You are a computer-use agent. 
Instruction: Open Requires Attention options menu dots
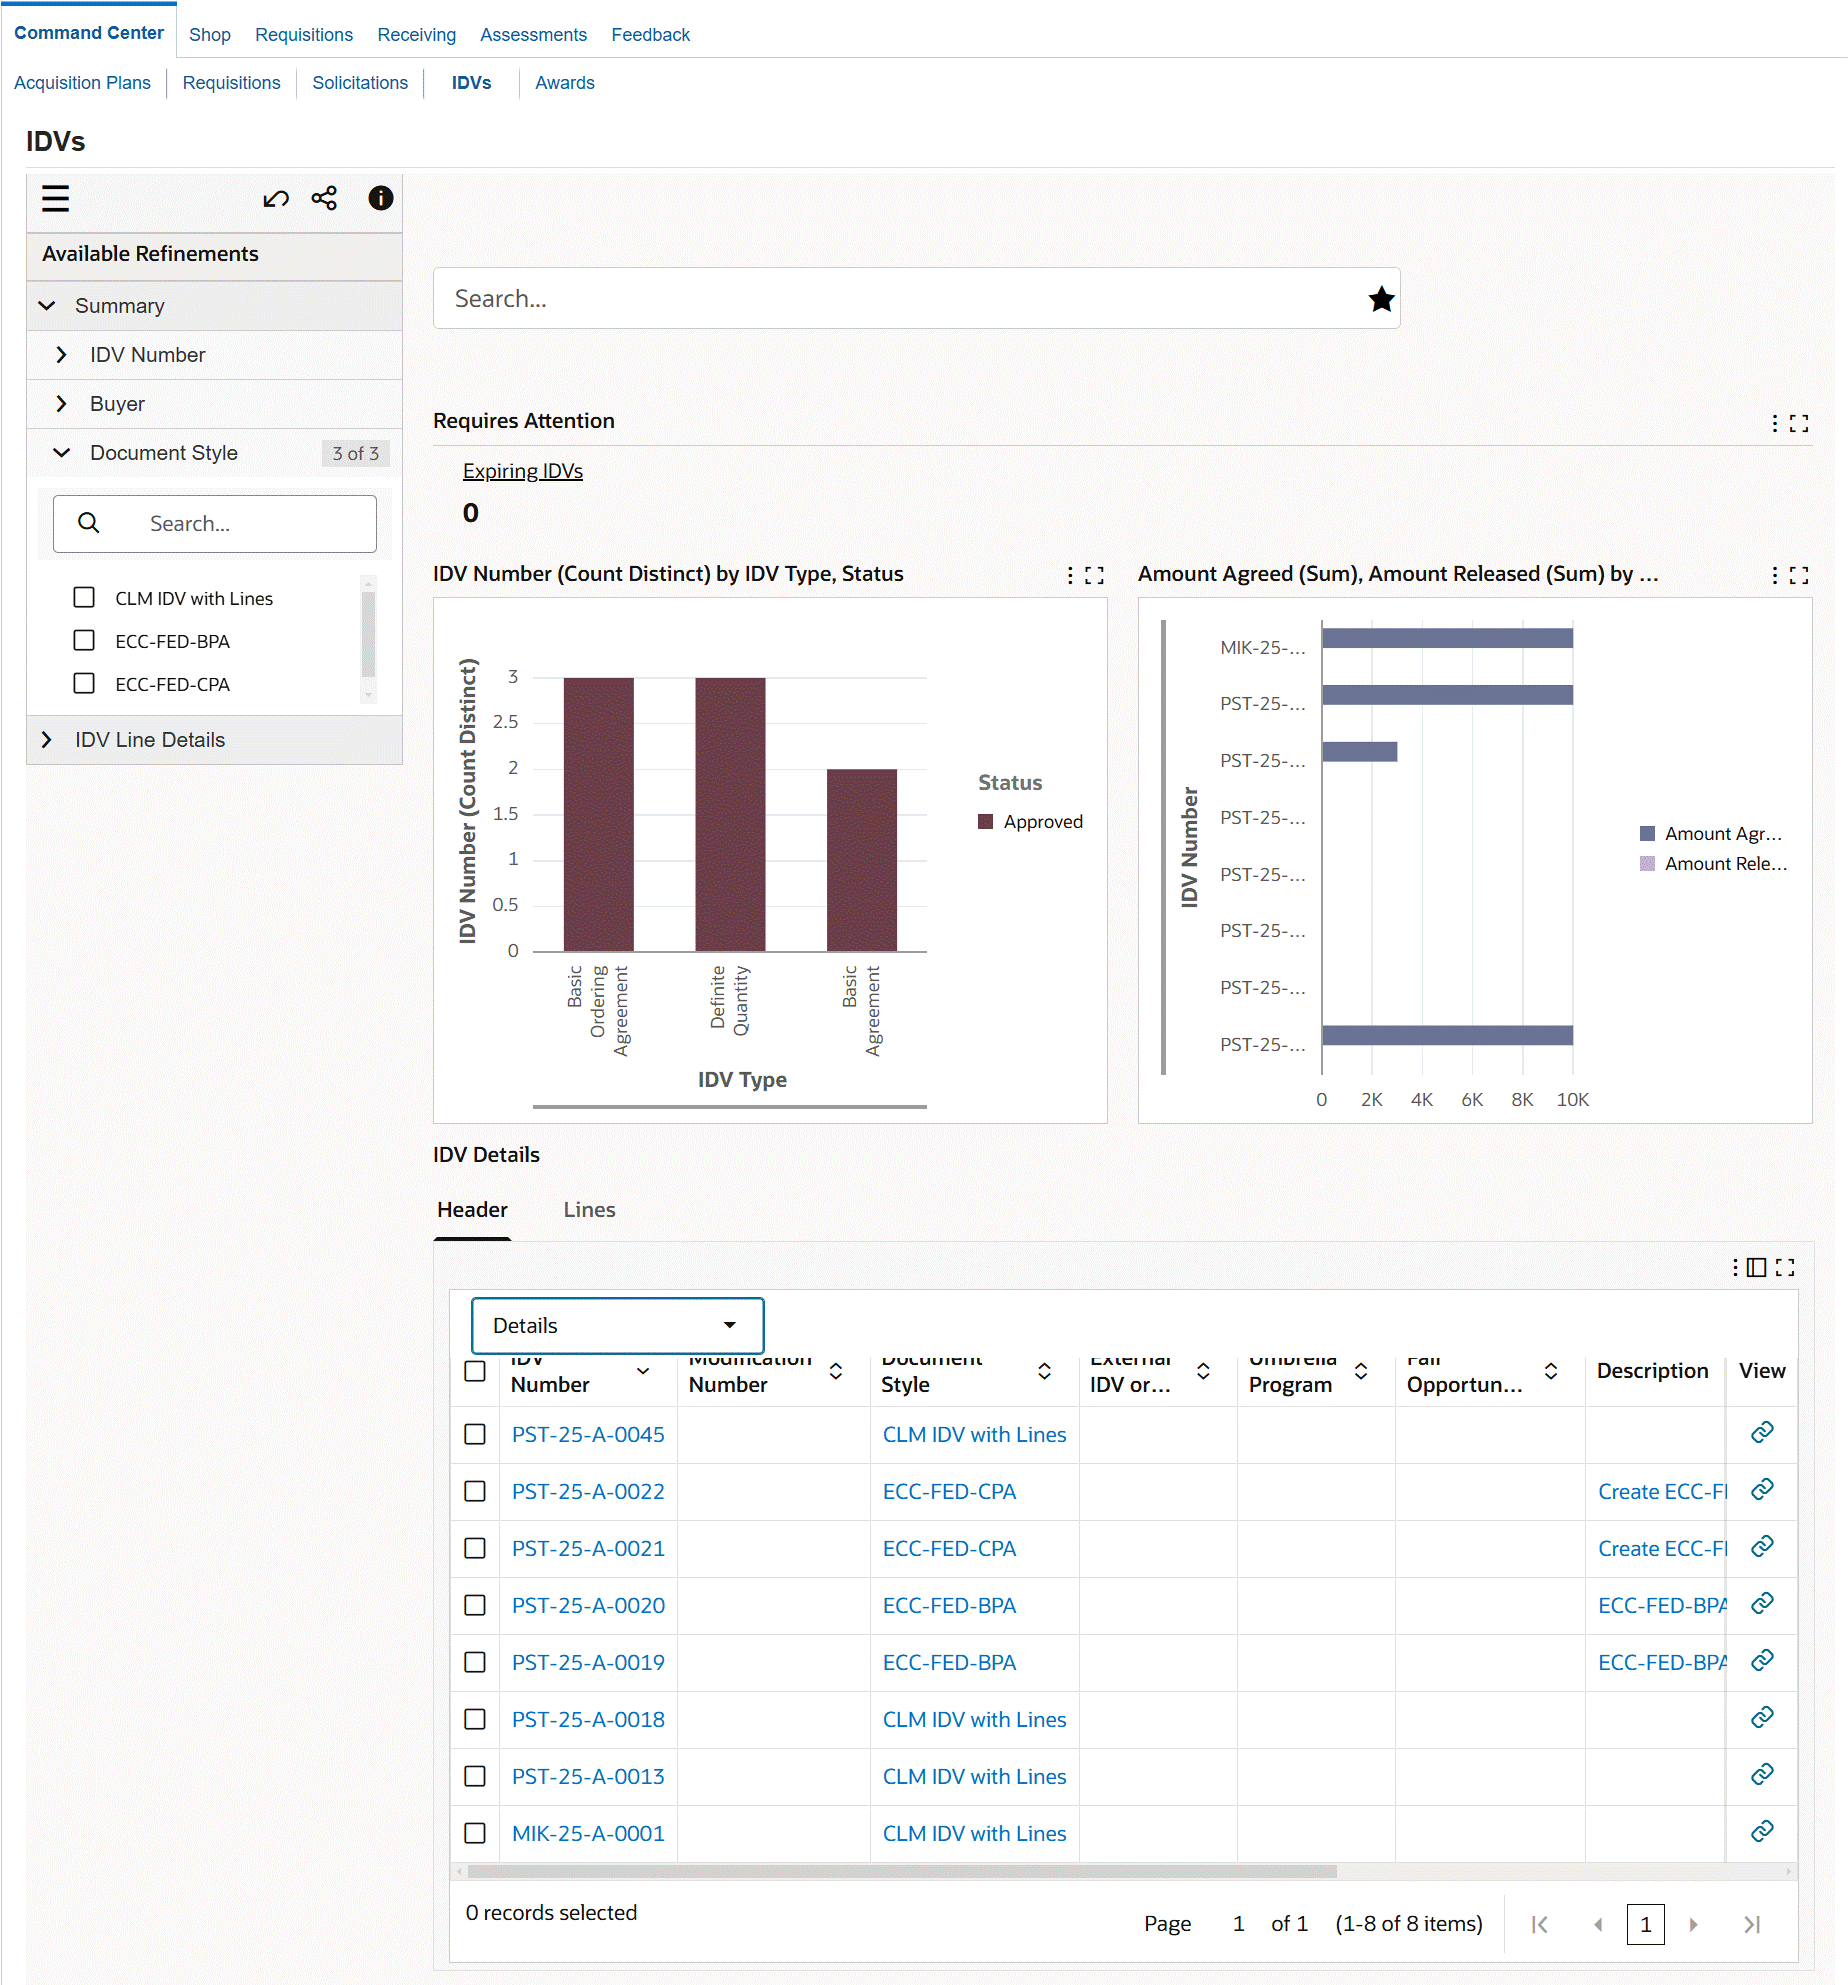(x=1774, y=423)
